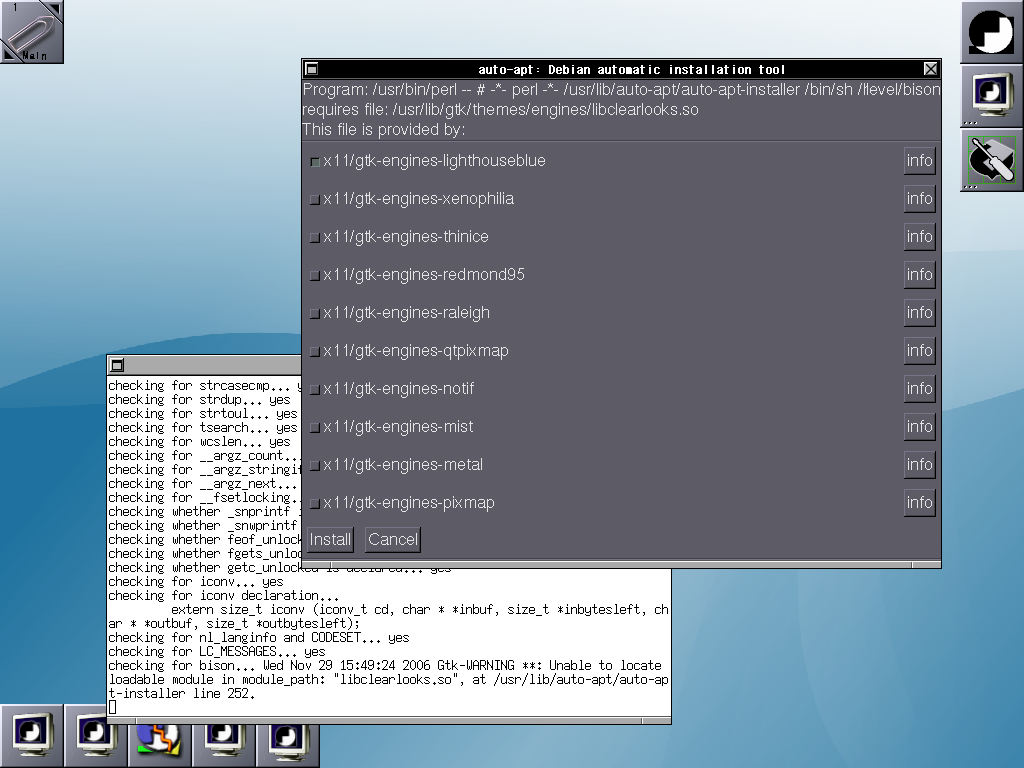Open the preferences screwdriver dock icon
The image size is (1024, 768).
tap(991, 159)
